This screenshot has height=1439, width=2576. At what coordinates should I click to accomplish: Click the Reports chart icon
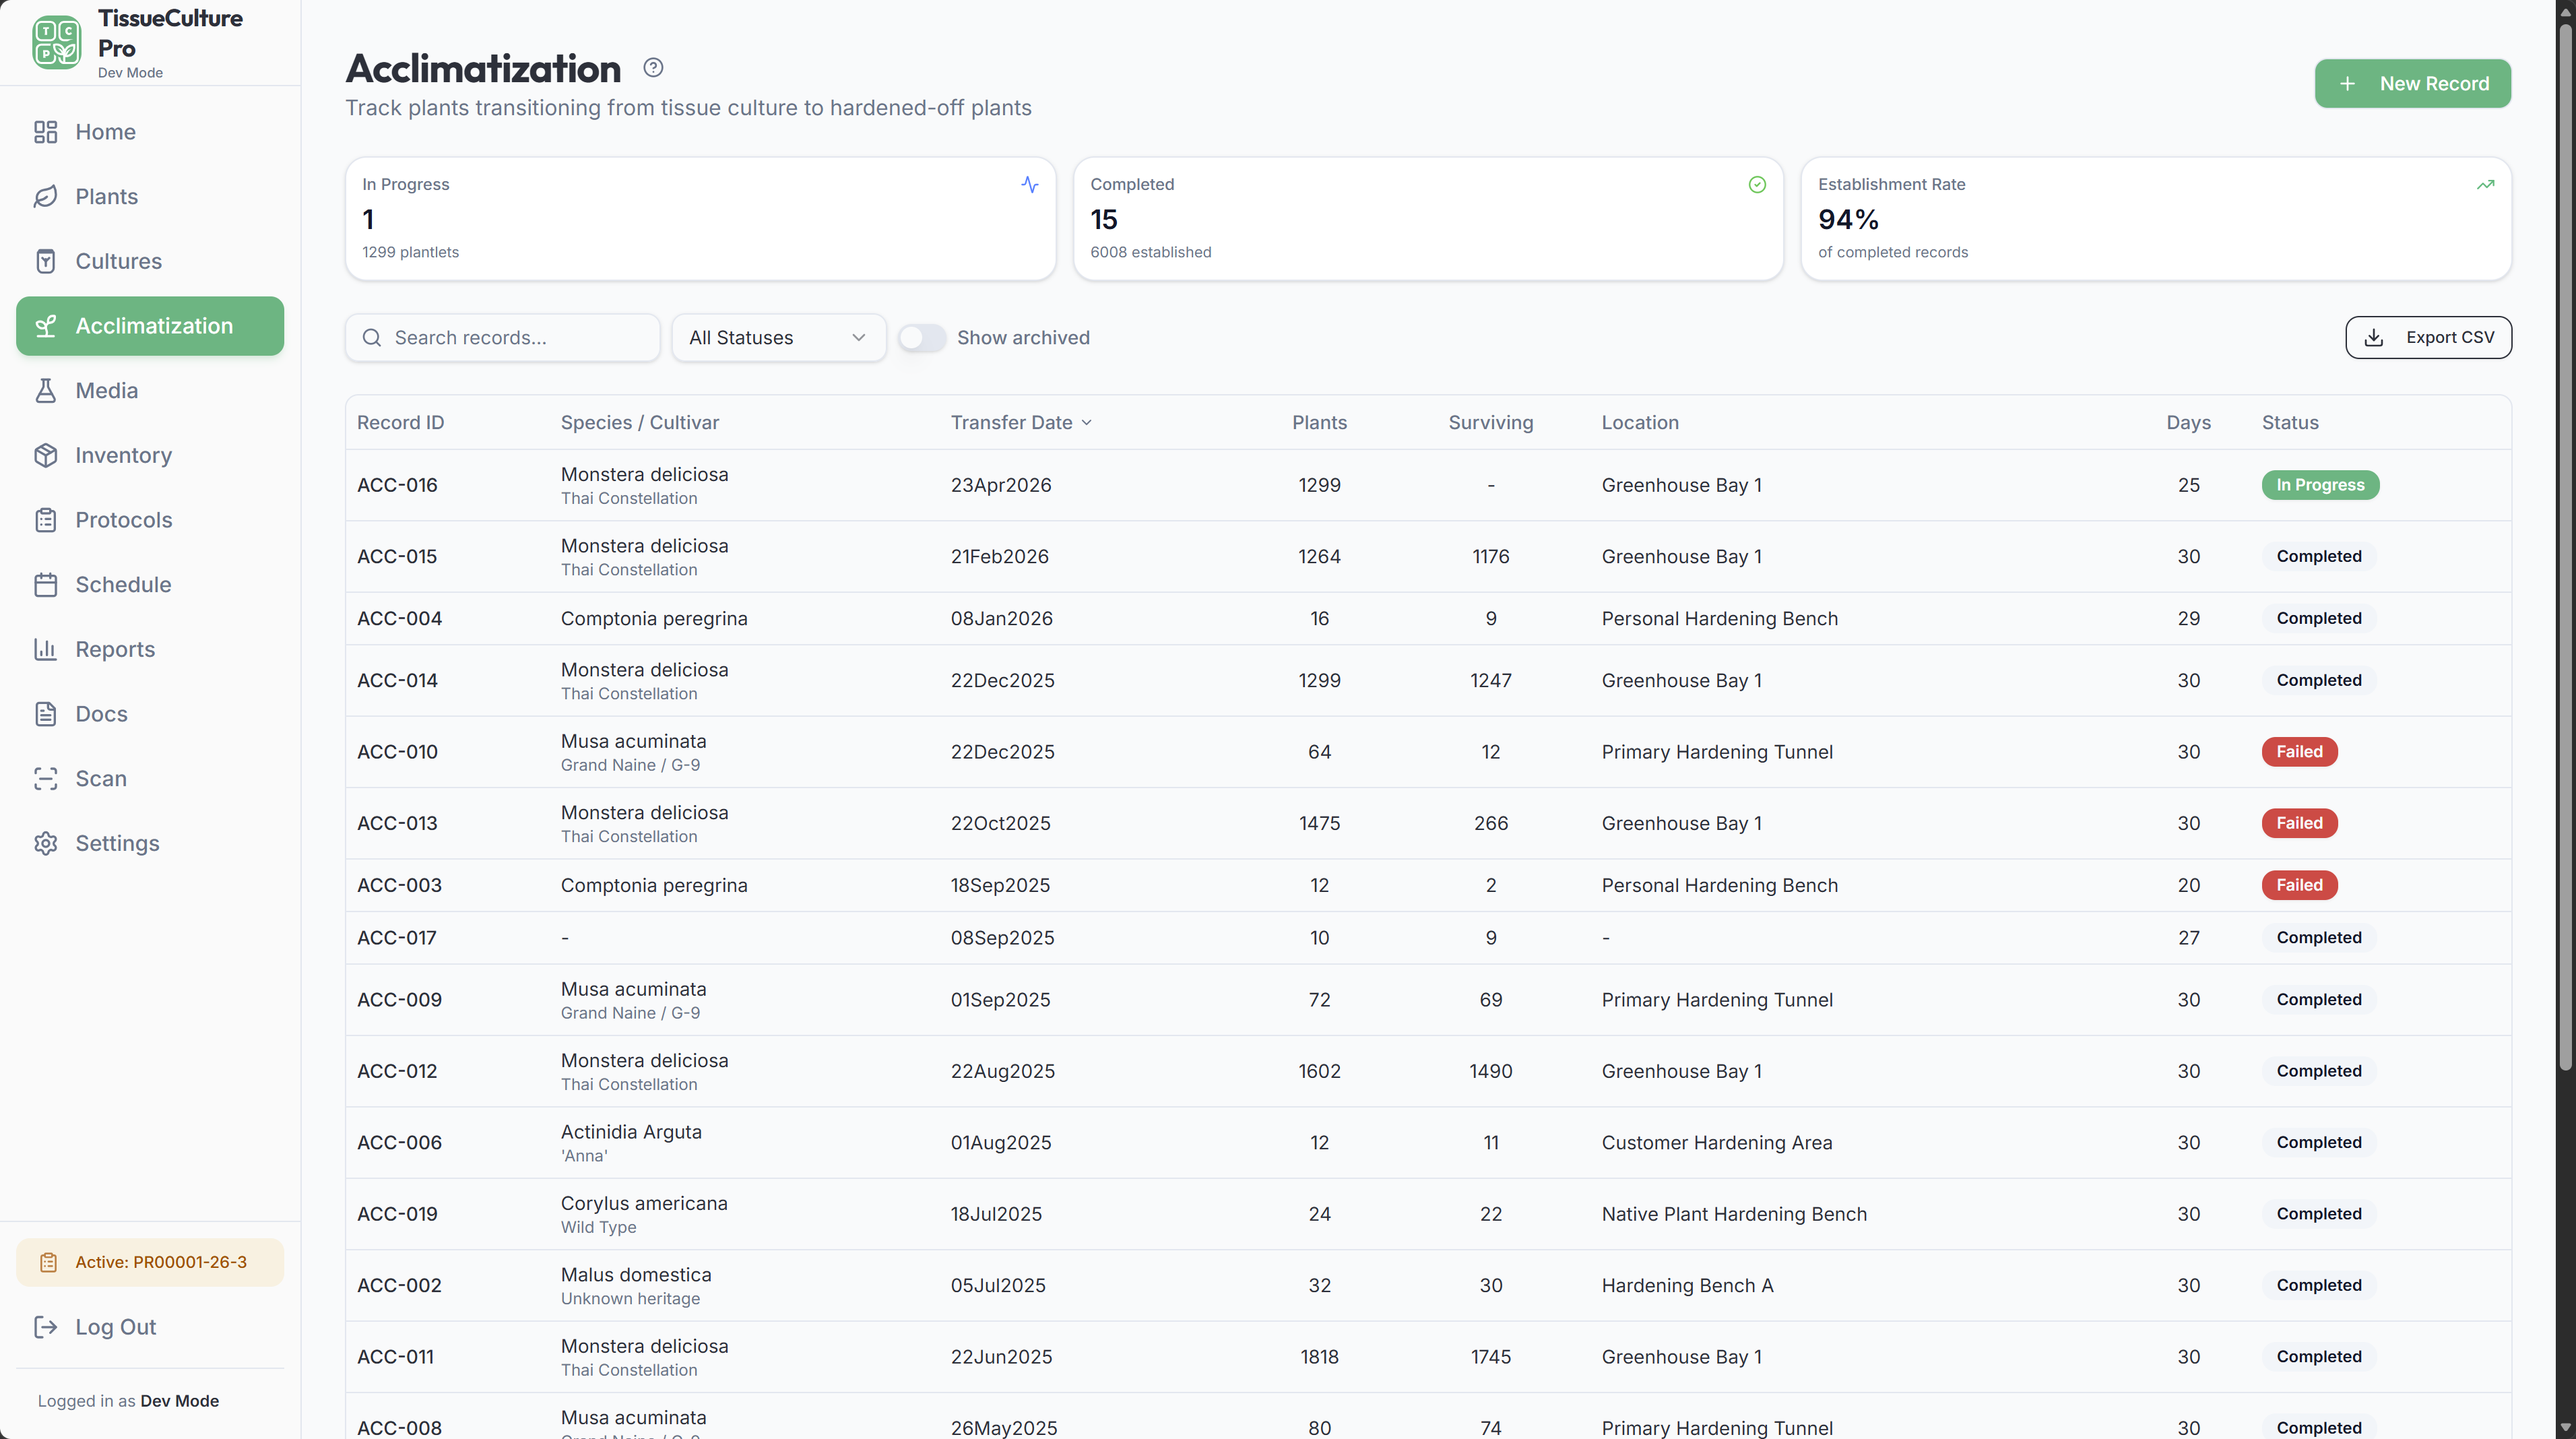coord(46,649)
